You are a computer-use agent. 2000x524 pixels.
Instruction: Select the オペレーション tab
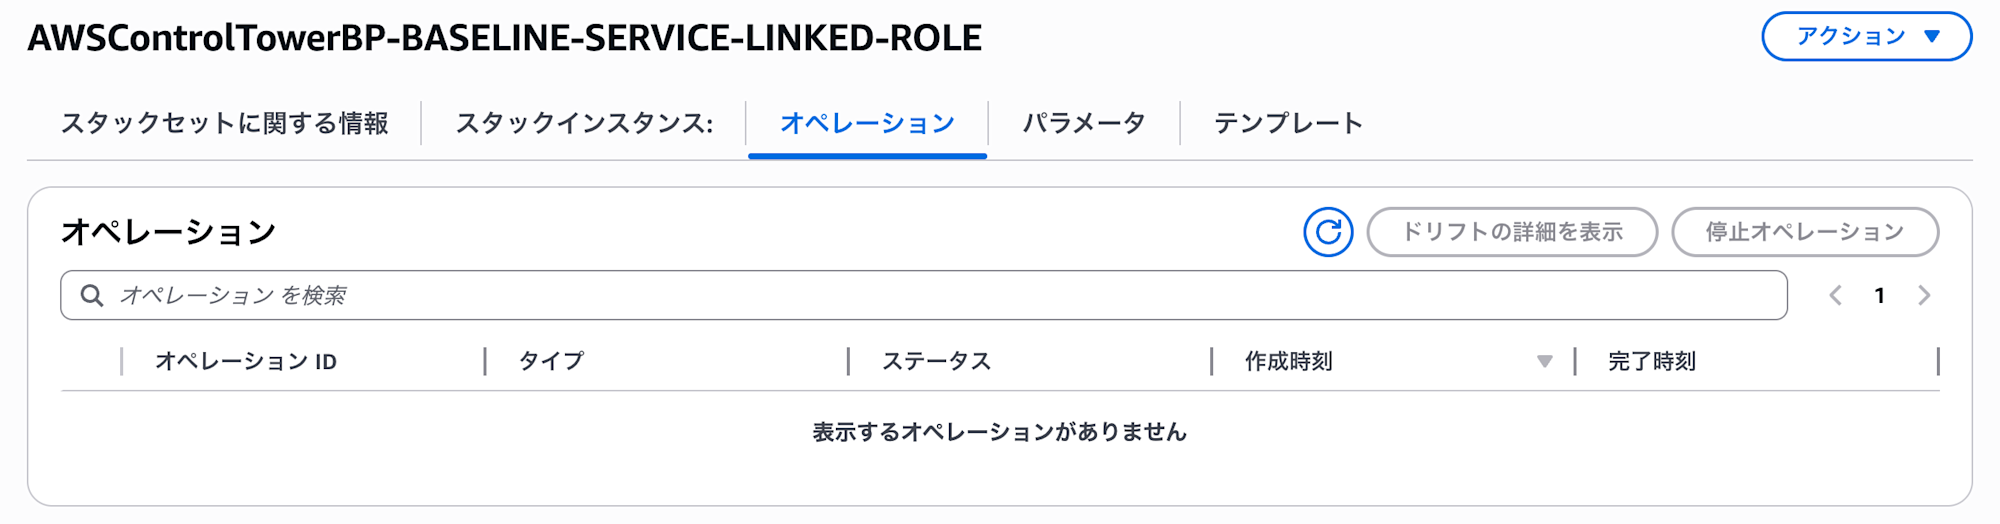867,124
